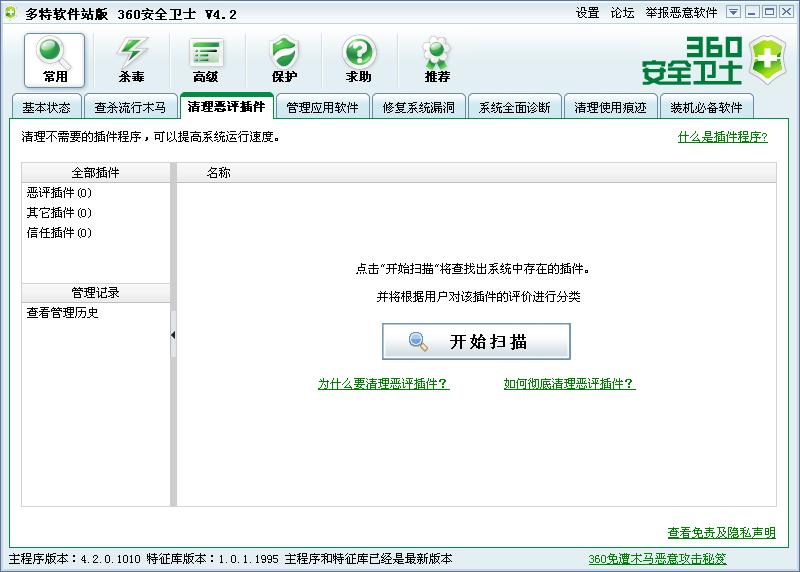Screen dimensions: 800x572
Task: Maximize the 360安全卫士 window
Action: click(769, 12)
